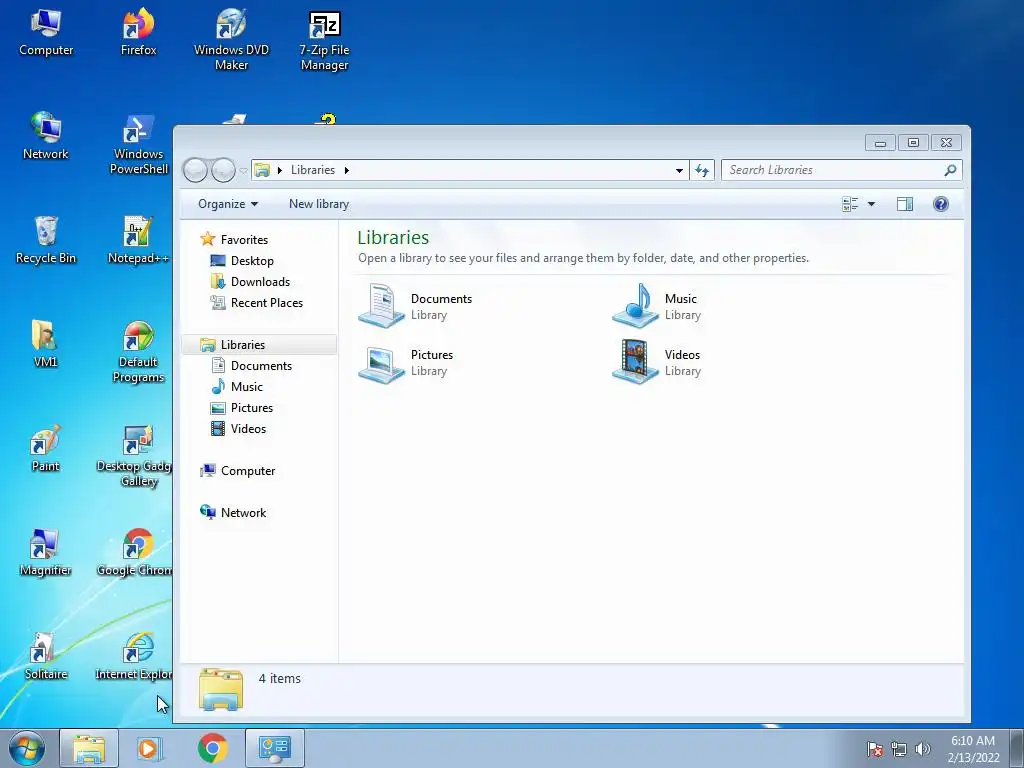This screenshot has width=1024, height=768.
Task: Select the VM1 folder icon
Action: pyautogui.click(x=45, y=344)
